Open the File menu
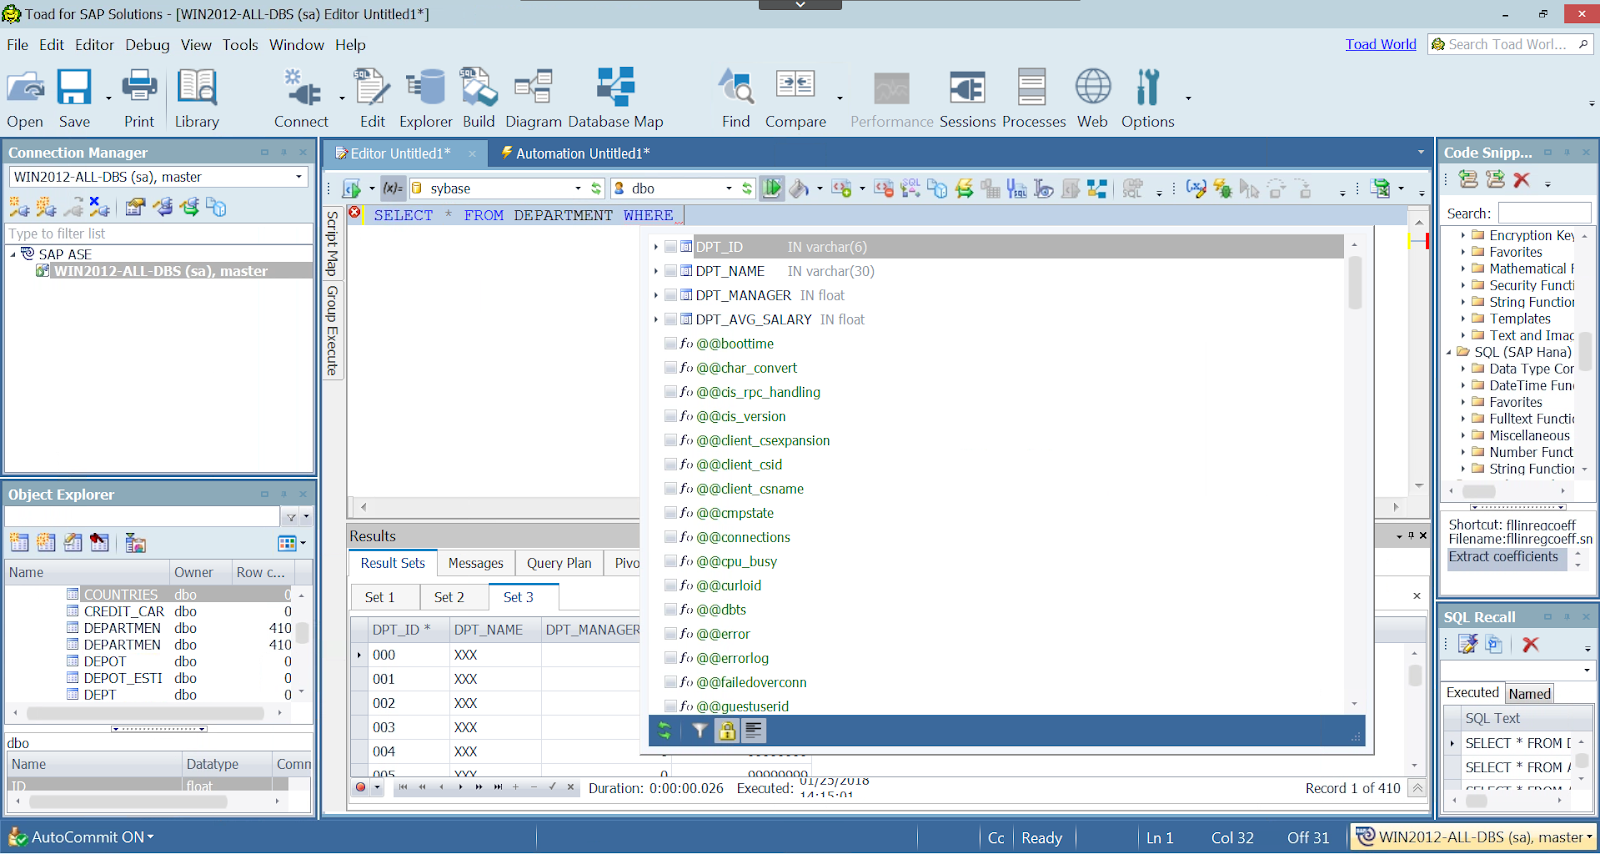Screen dimensions: 1600x854 pos(17,45)
